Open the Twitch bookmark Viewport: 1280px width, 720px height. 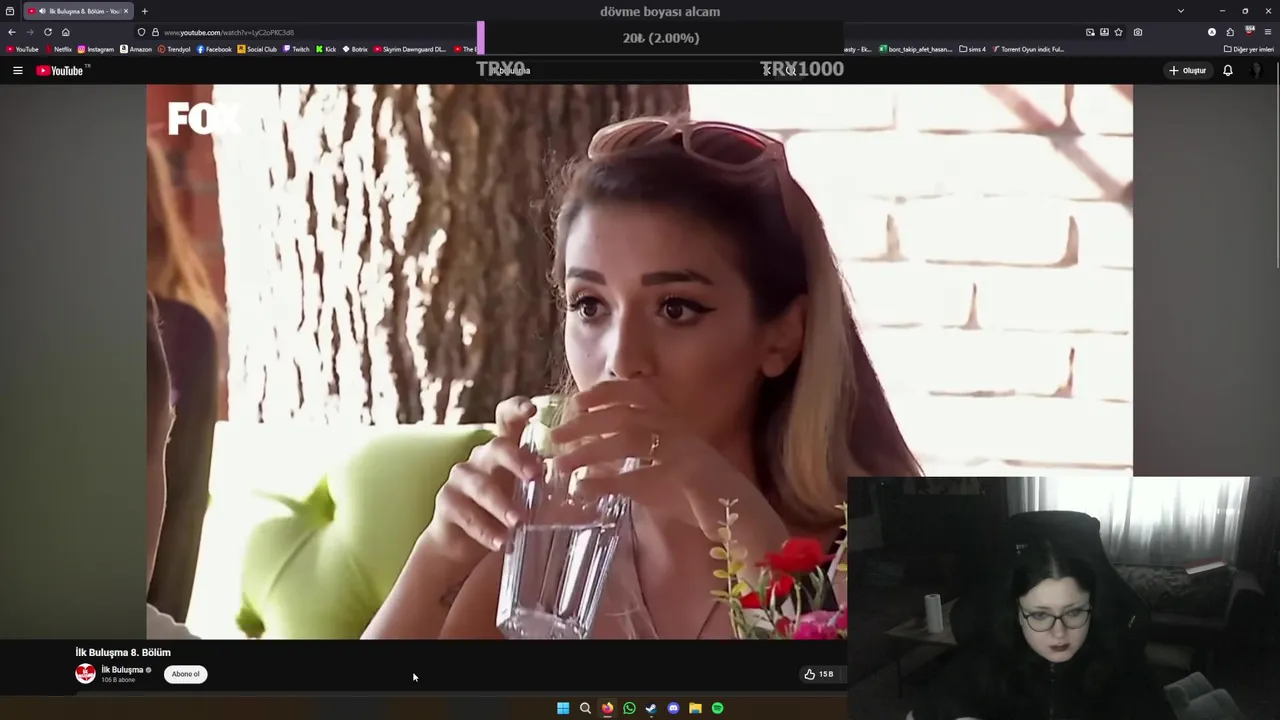[x=296, y=49]
